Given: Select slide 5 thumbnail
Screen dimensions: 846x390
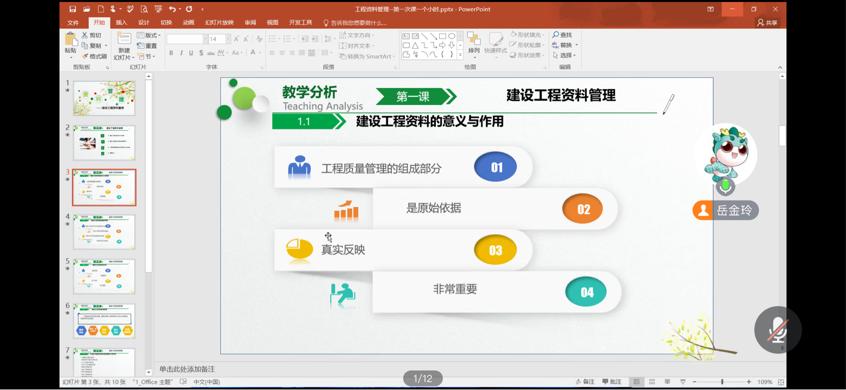Looking at the screenshot, I should pyautogui.click(x=104, y=276).
